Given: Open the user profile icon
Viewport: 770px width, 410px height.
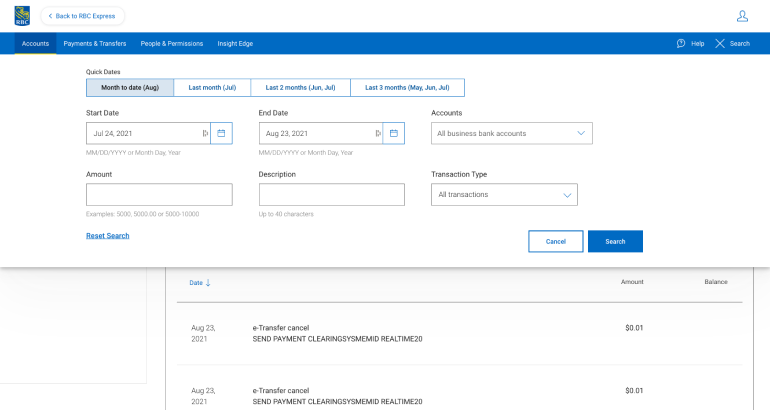Looking at the screenshot, I should click(x=742, y=16).
